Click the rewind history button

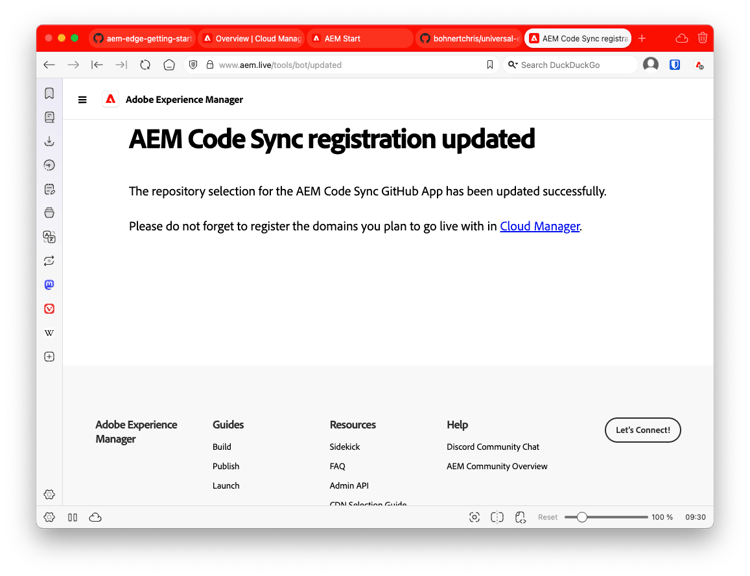pyautogui.click(x=97, y=65)
